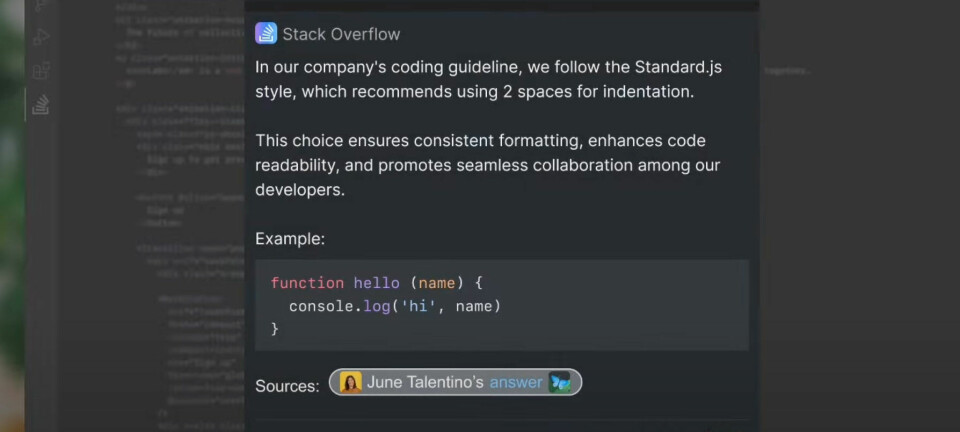Click the blue team icon in the source chip
Image resolution: width=960 pixels, height=432 pixels.
pos(559,382)
